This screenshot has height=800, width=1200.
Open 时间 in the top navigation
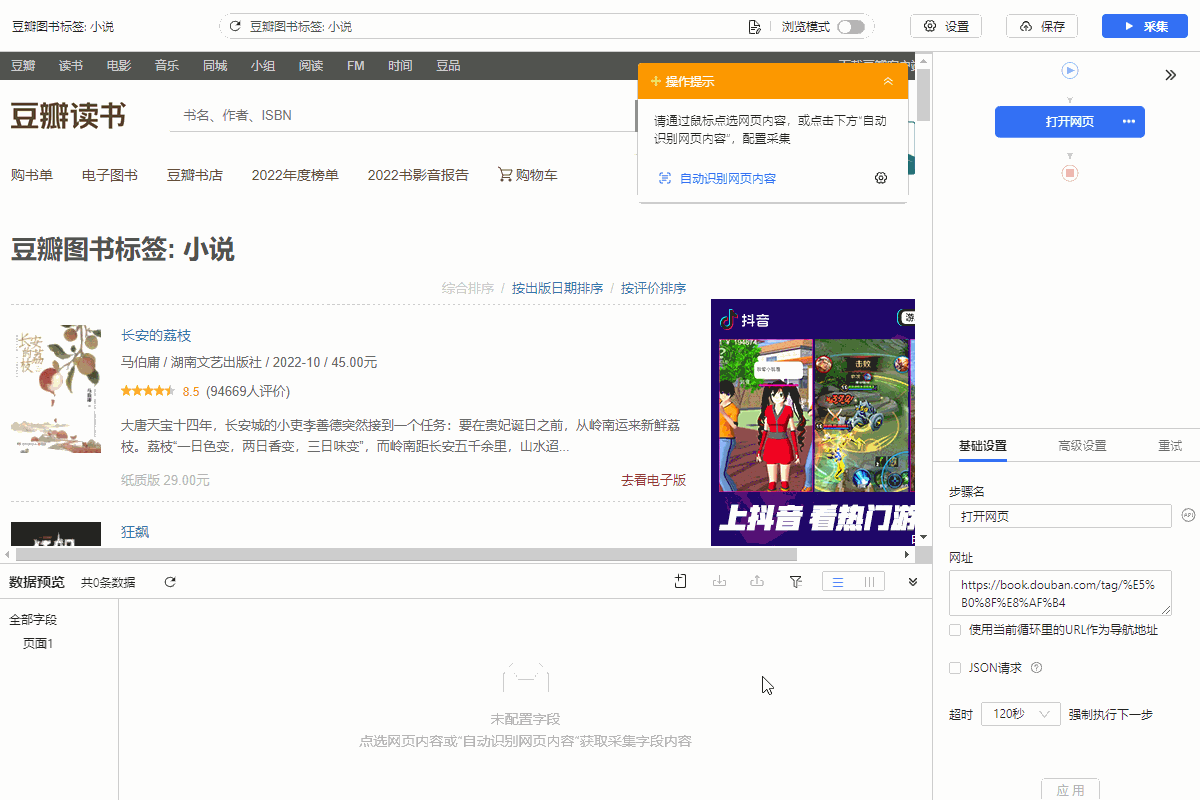click(400, 66)
